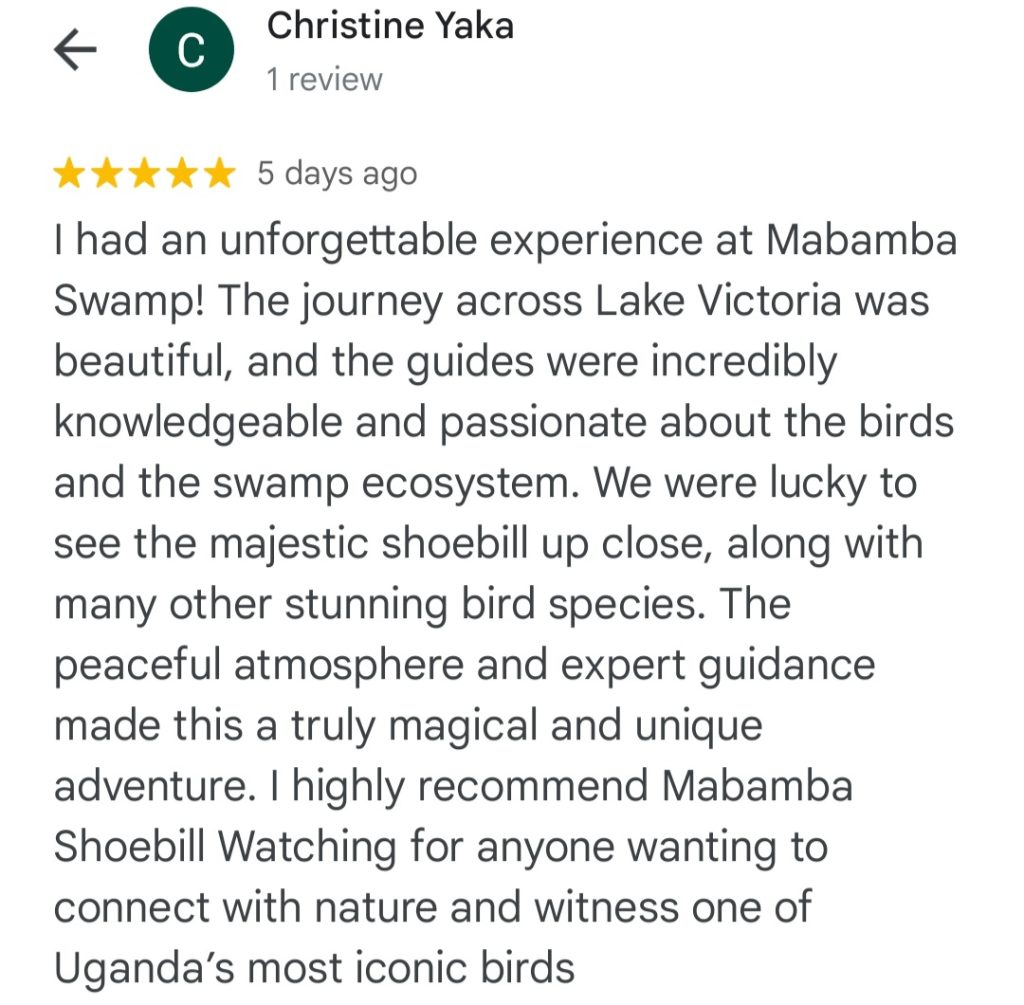1024x1005 pixels.
Task: Click the first yellow rating star
Action: pos(68,174)
